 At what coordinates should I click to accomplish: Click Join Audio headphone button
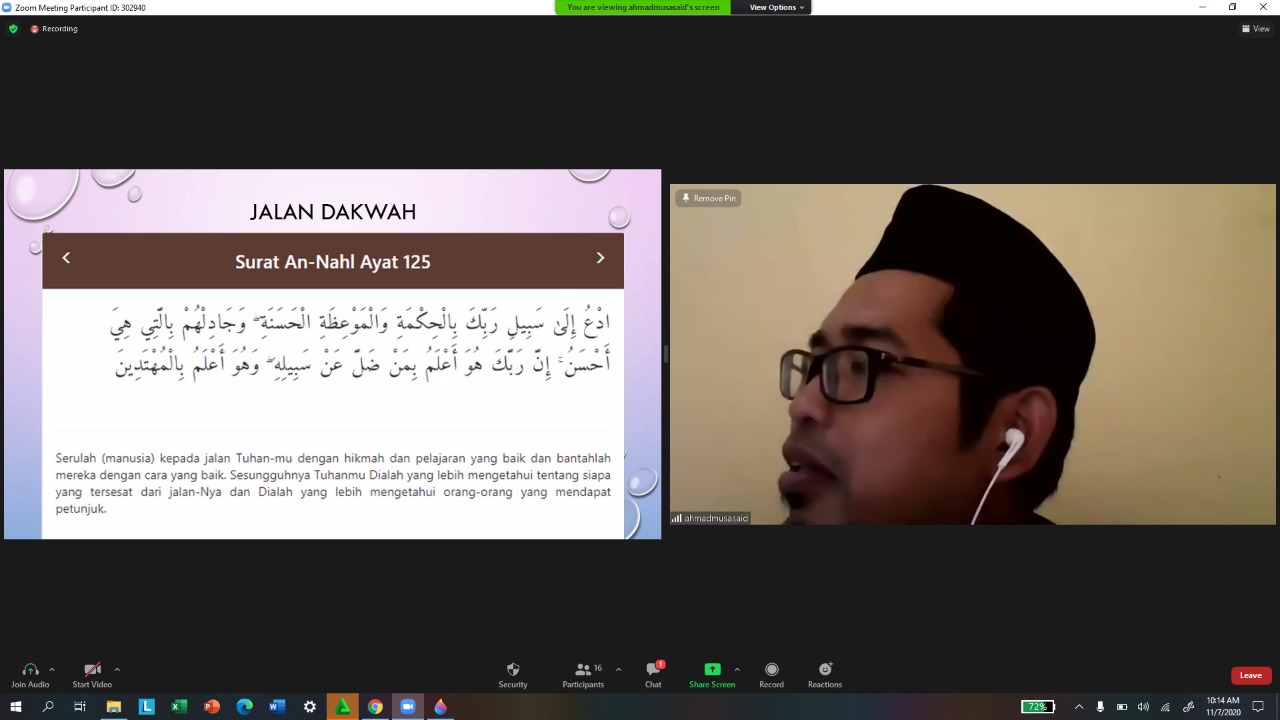coord(30,671)
